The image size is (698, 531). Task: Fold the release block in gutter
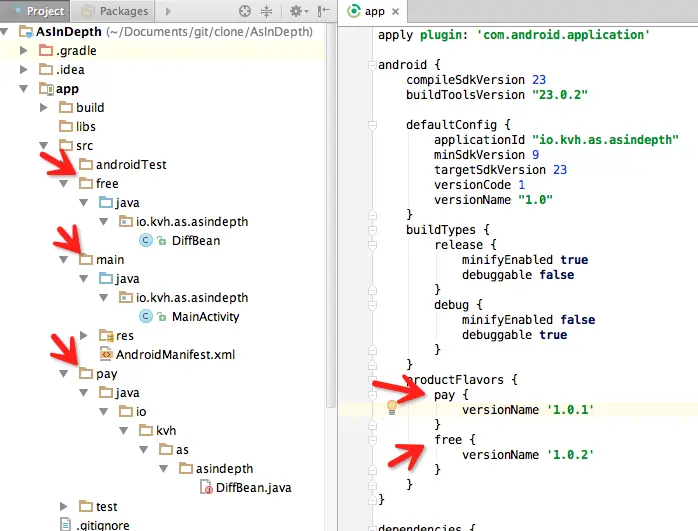[x=373, y=245]
